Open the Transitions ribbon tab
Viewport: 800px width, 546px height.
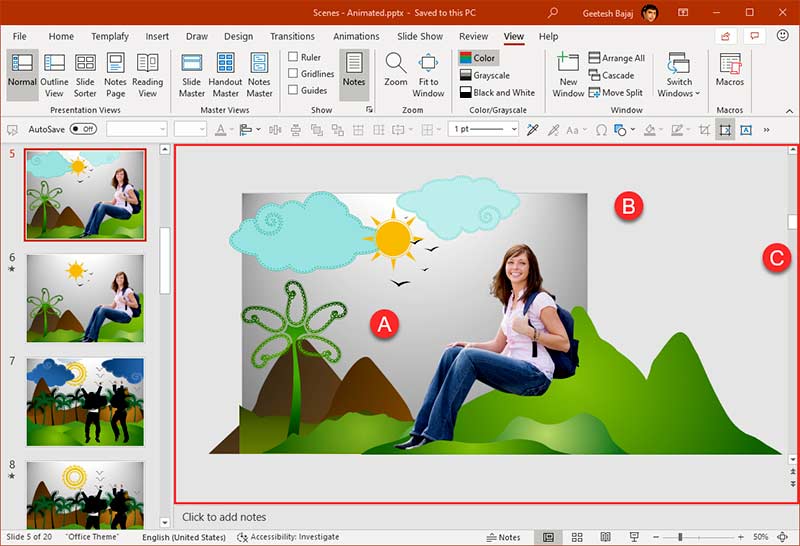point(292,36)
